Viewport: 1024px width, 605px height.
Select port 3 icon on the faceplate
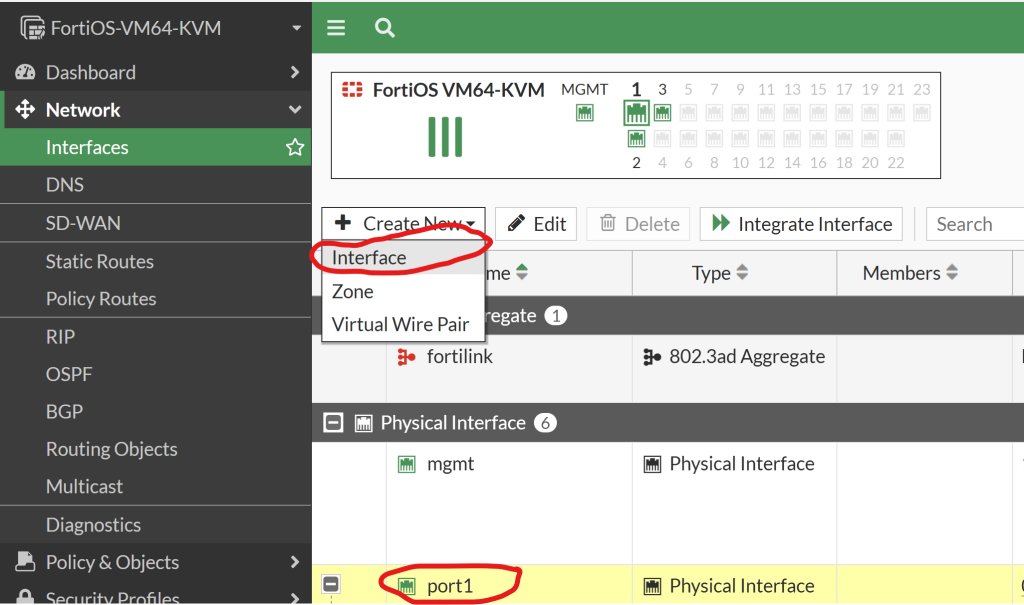tap(662, 113)
